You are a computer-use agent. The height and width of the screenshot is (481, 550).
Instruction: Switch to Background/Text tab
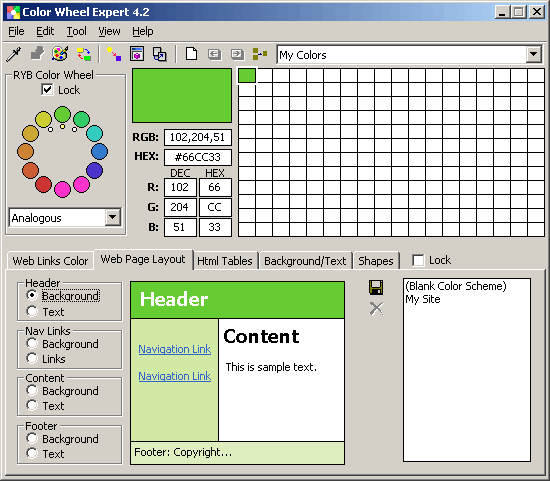pos(305,261)
